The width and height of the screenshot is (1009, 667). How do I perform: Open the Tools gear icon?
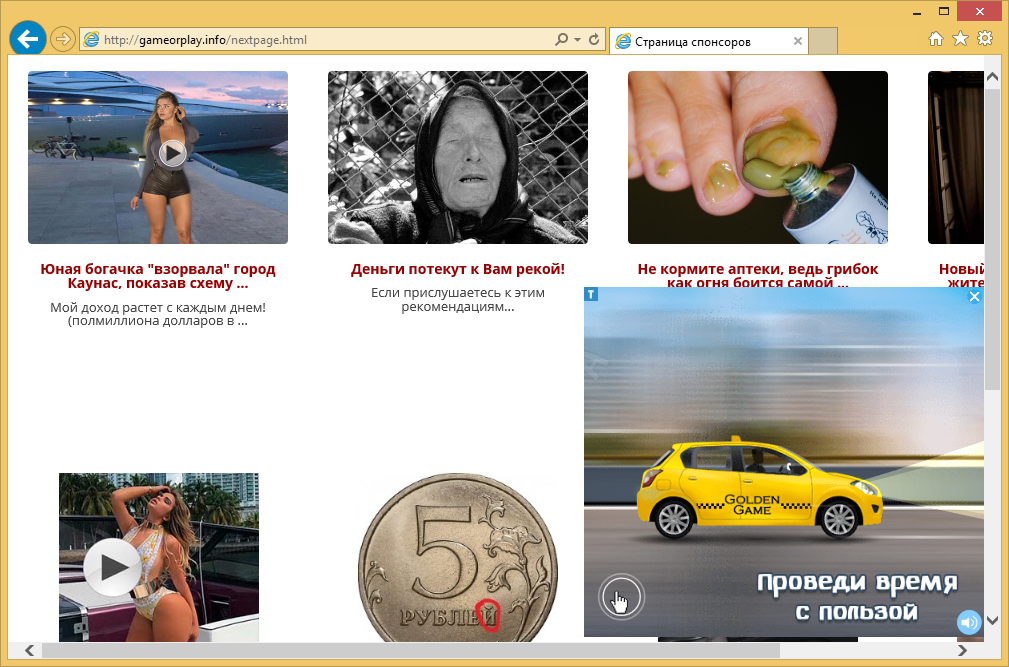(985, 39)
